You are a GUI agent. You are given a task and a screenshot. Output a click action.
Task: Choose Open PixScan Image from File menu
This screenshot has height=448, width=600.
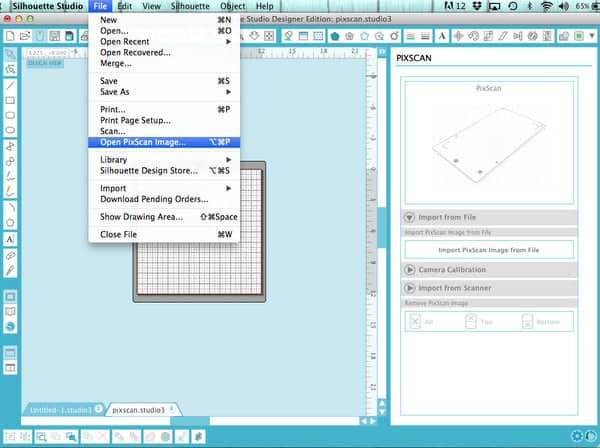(x=164, y=142)
